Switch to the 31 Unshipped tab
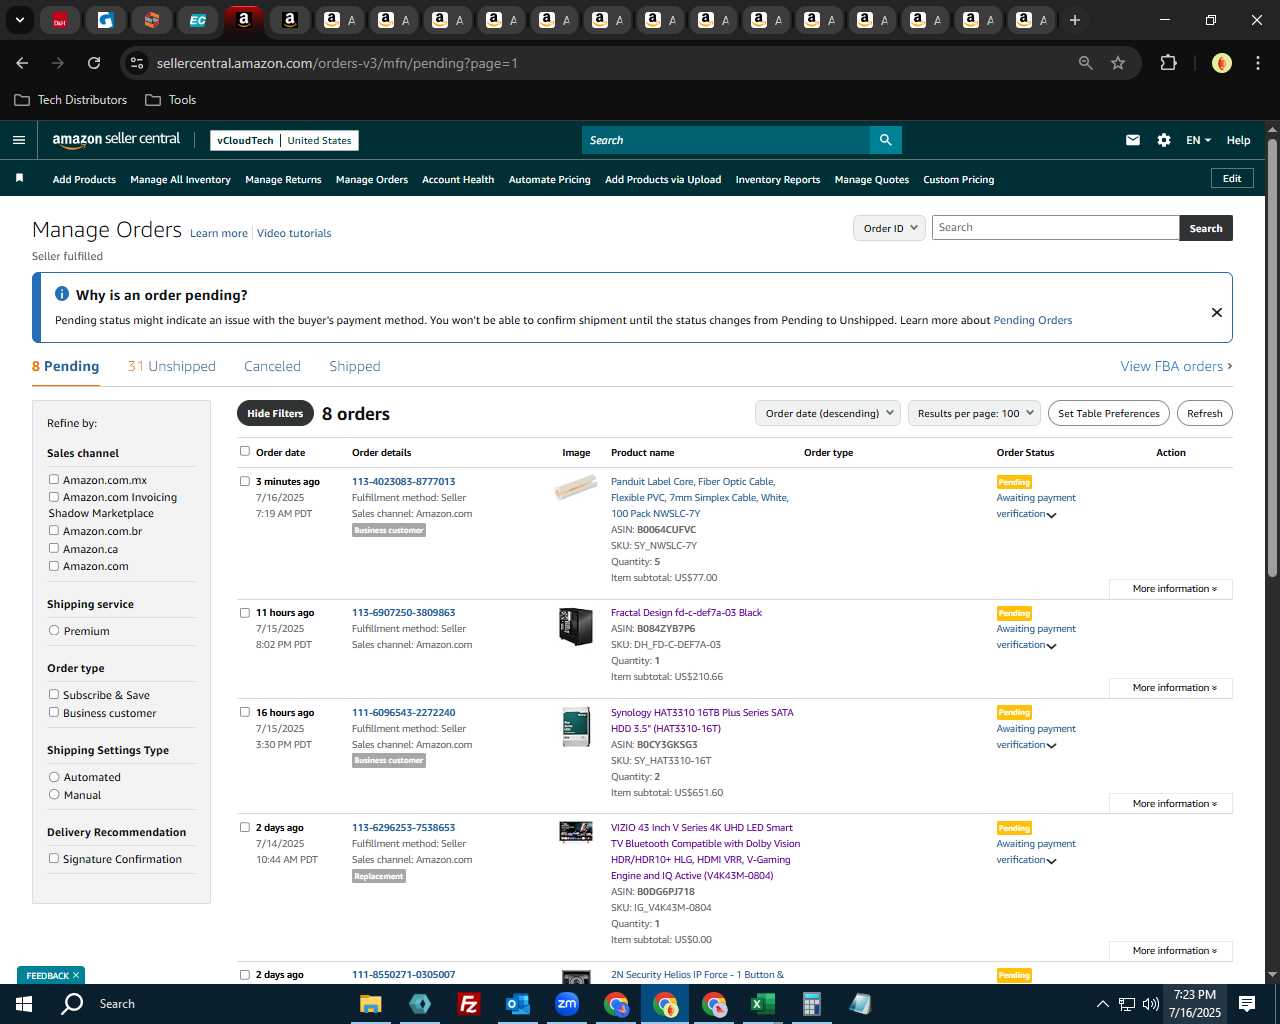 click(172, 366)
